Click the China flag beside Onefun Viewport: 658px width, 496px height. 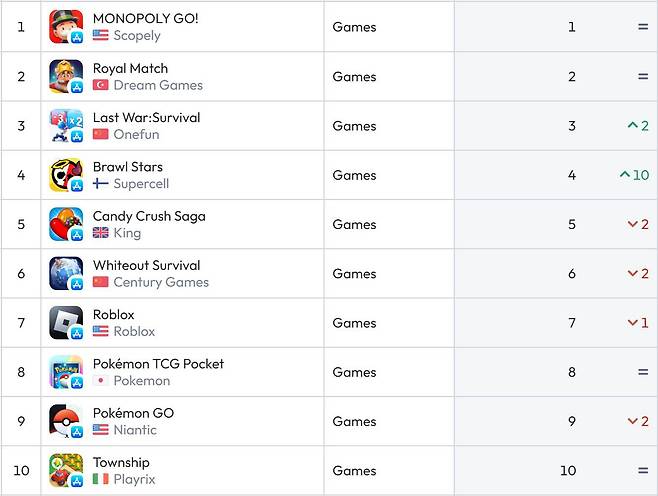click(101, 134)
